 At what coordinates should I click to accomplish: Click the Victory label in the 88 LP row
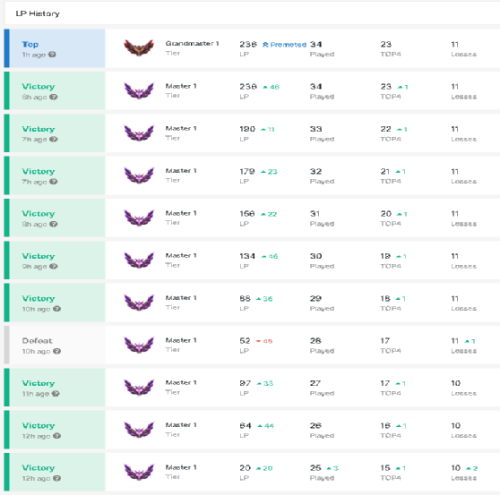point(38,298)
